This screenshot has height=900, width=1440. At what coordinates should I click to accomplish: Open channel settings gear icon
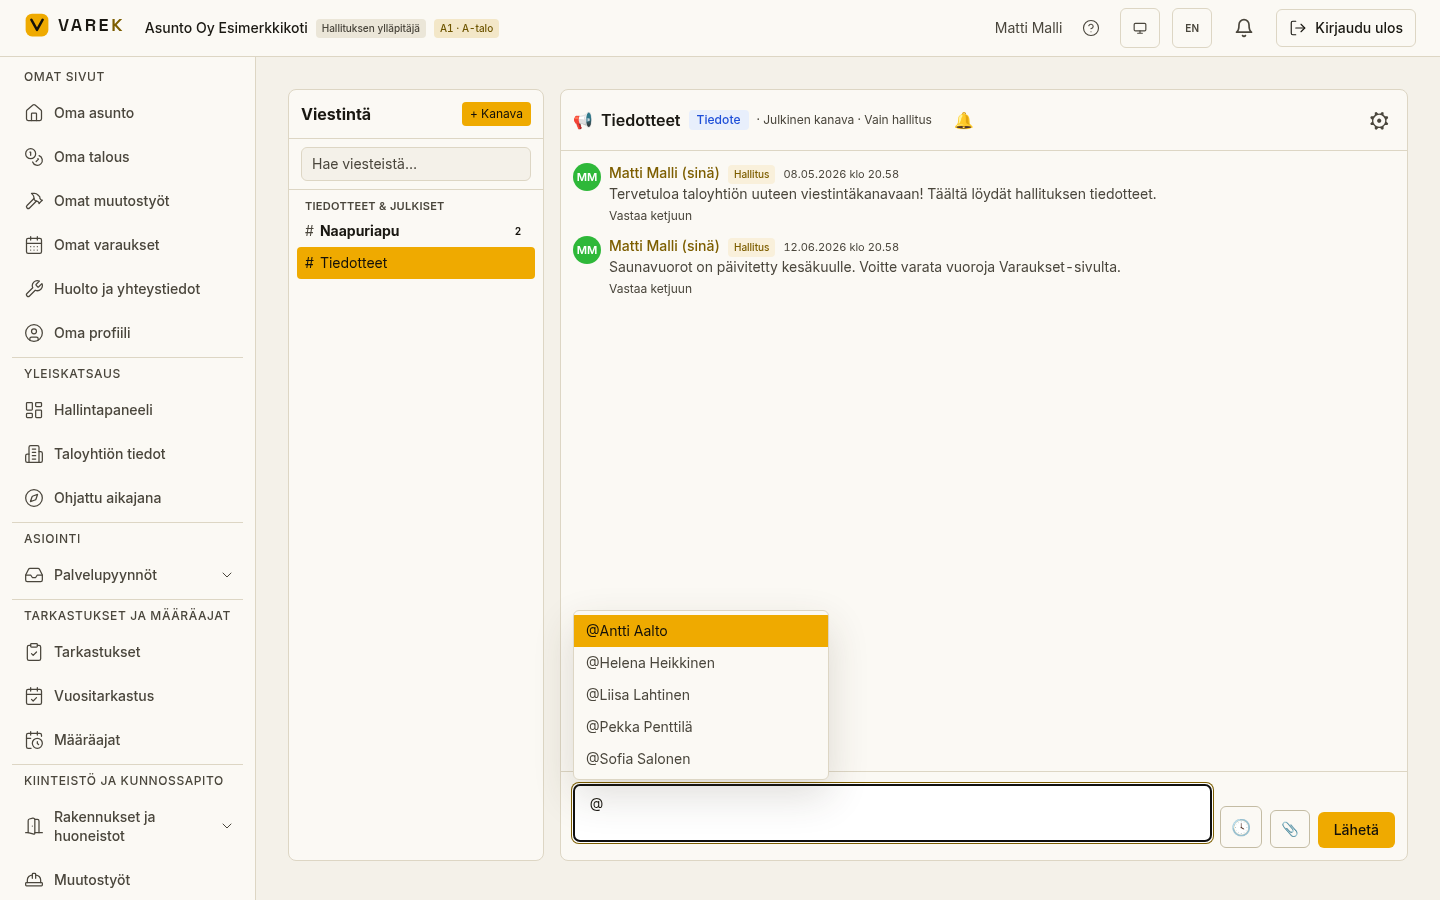(x=1379, y=121)
